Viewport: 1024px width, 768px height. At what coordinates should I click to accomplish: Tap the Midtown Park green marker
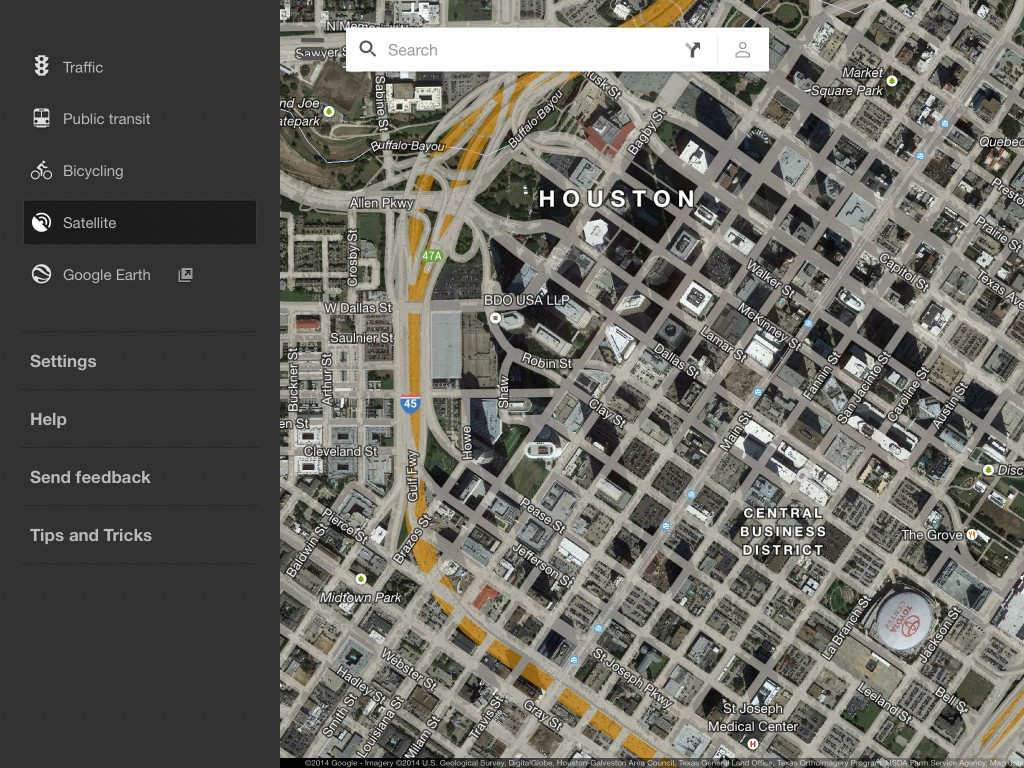361,579
